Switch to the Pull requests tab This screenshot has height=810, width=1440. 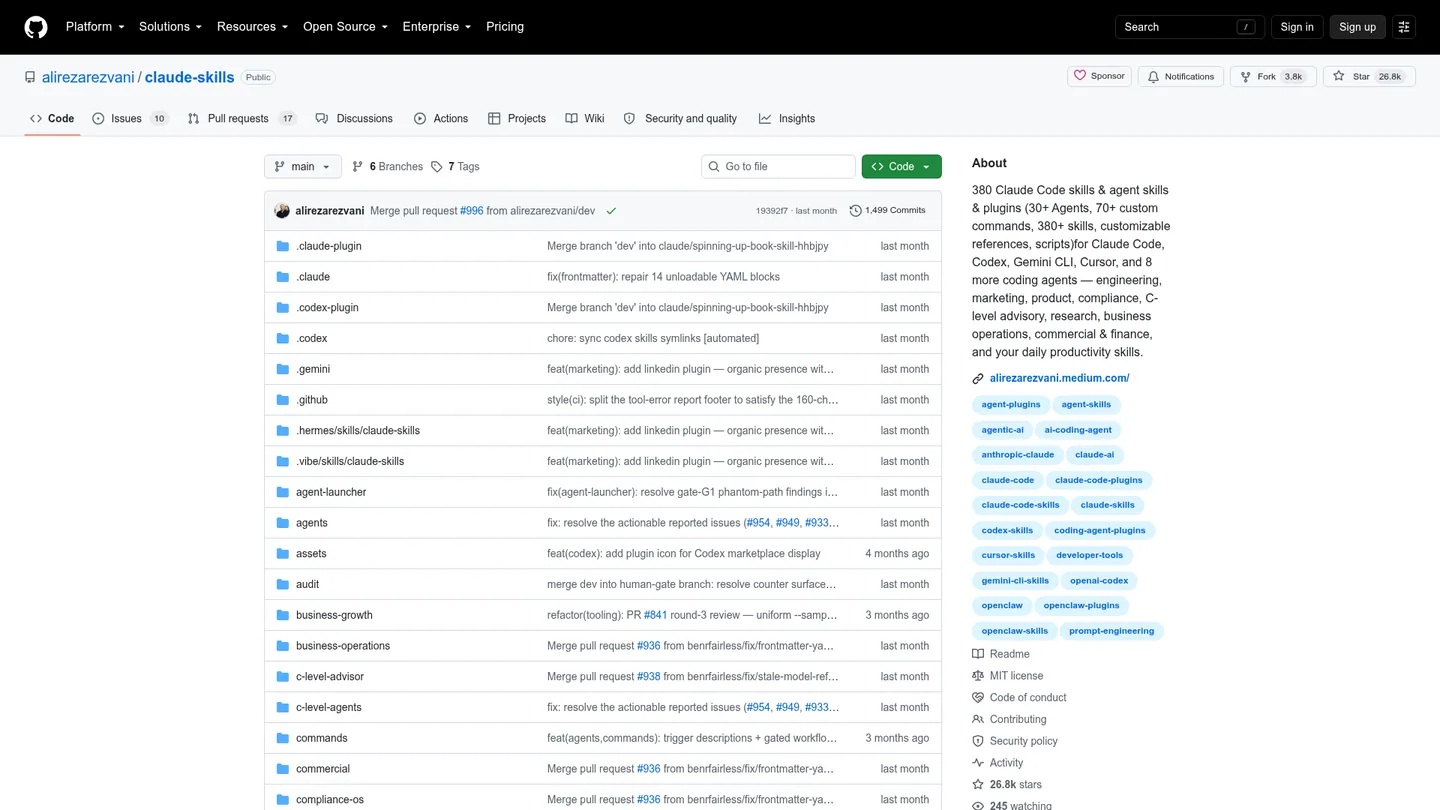tap(242, 119)
